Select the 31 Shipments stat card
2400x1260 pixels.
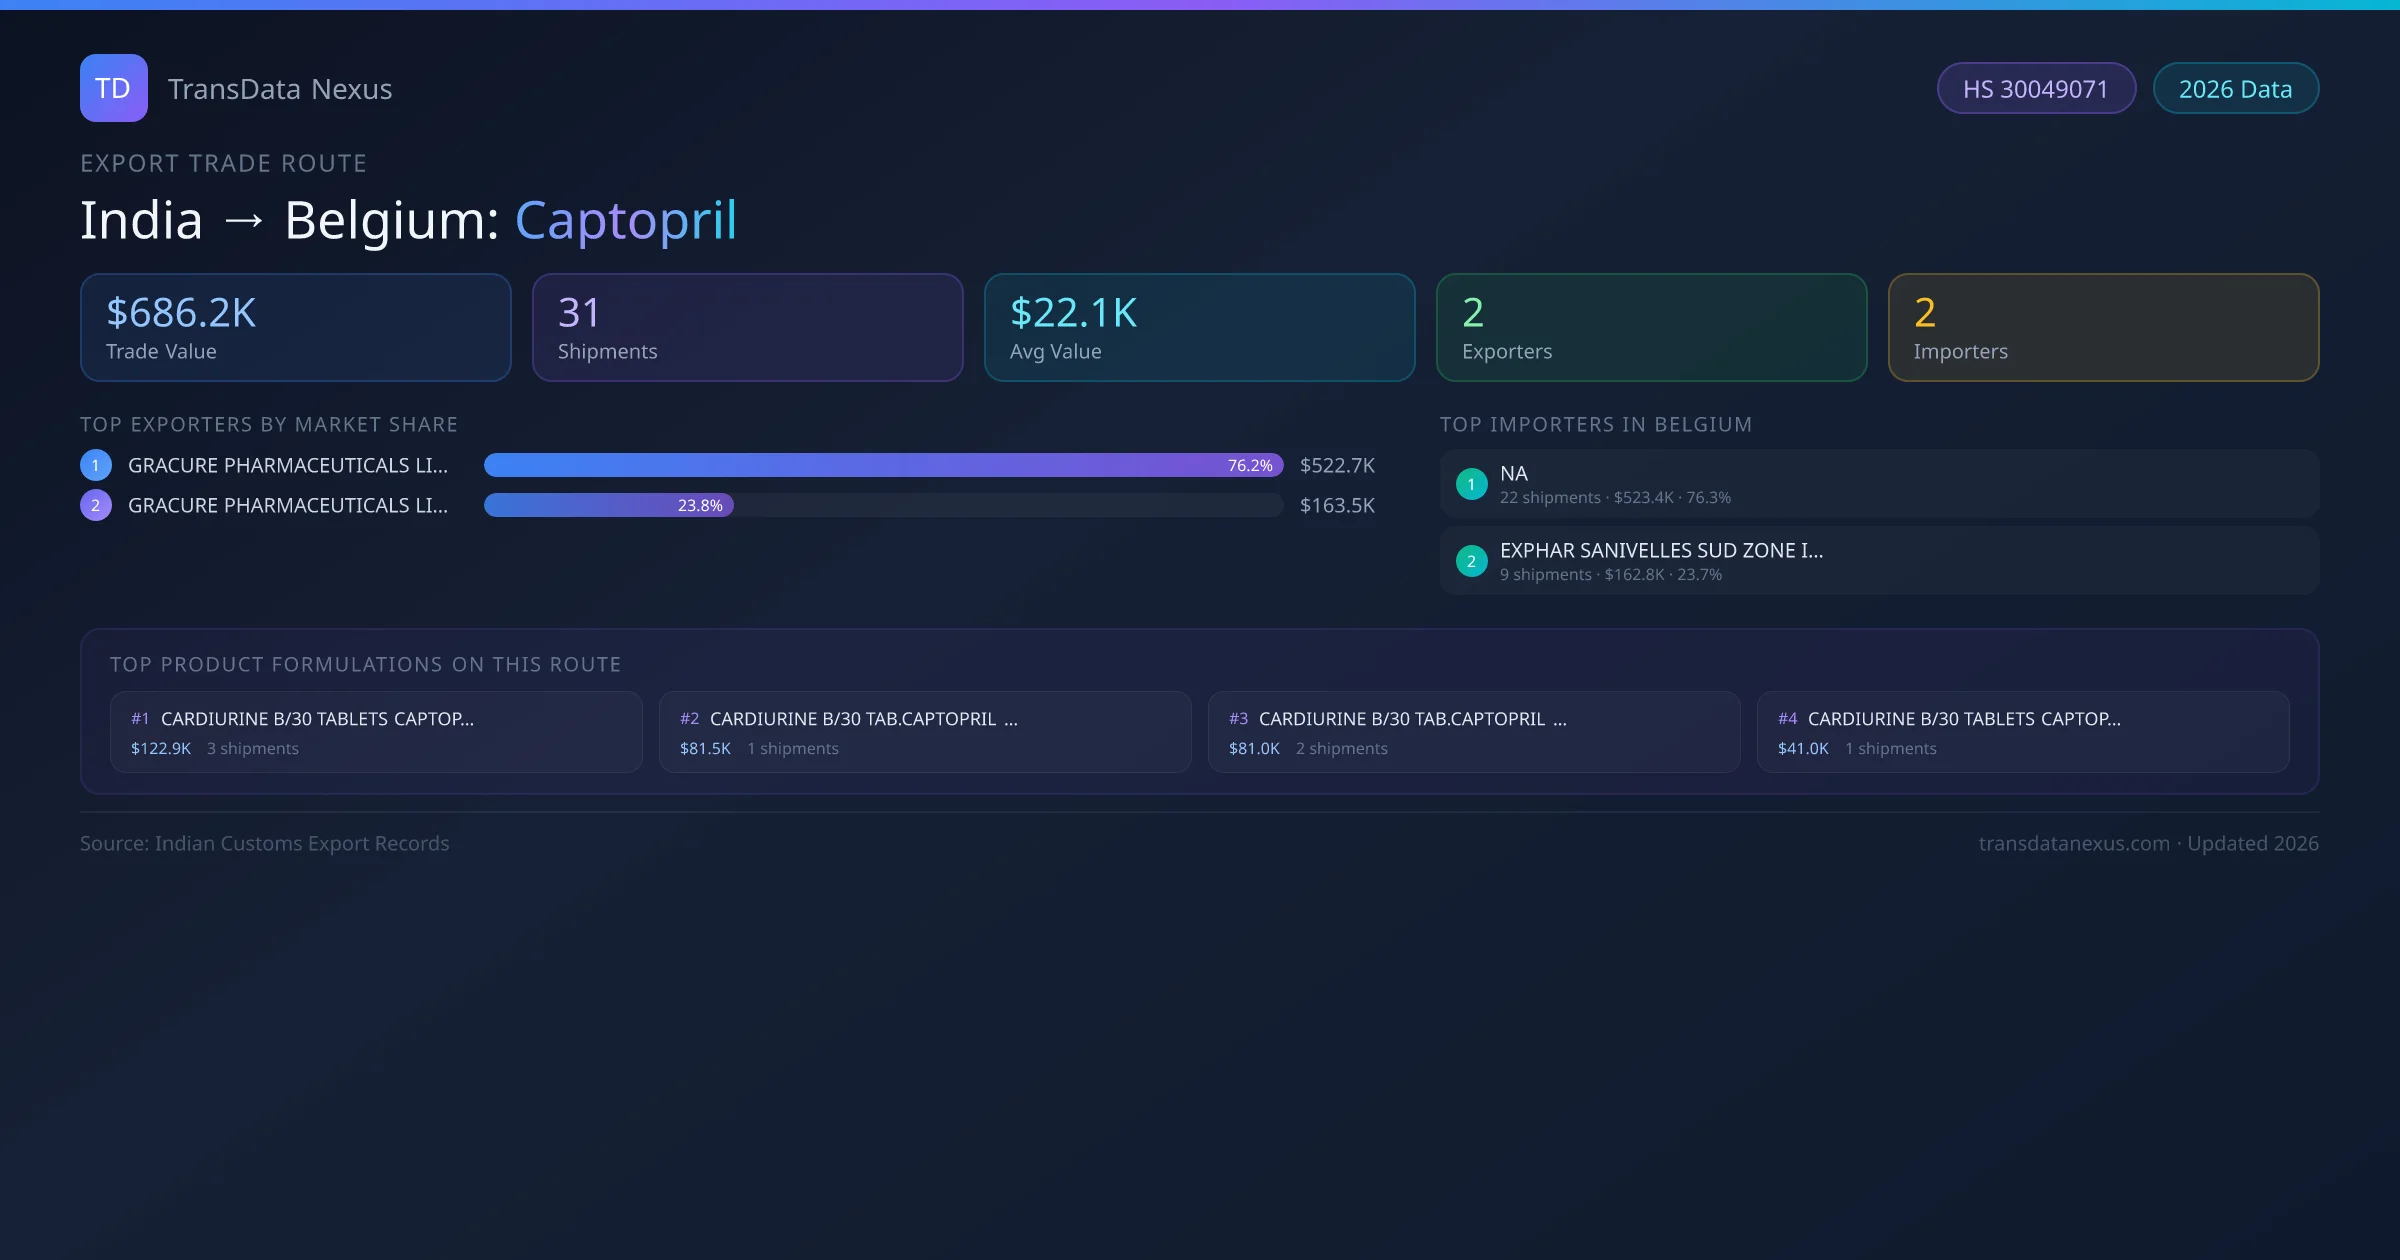[747, 327]
